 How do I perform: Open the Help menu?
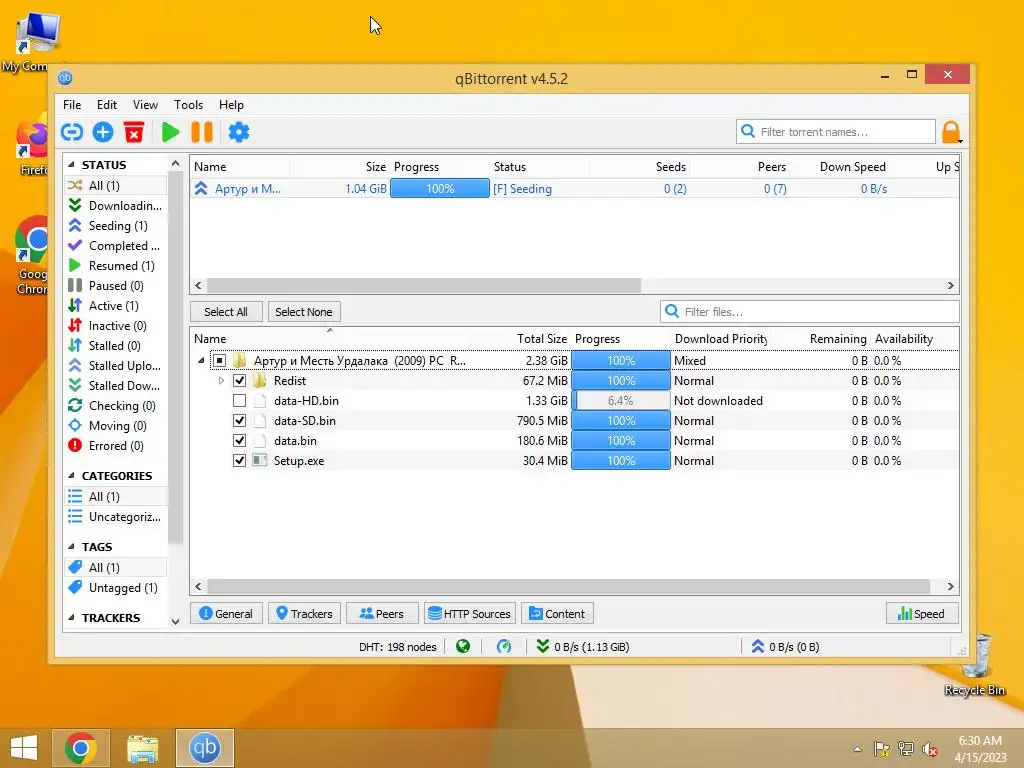(231, 104)
